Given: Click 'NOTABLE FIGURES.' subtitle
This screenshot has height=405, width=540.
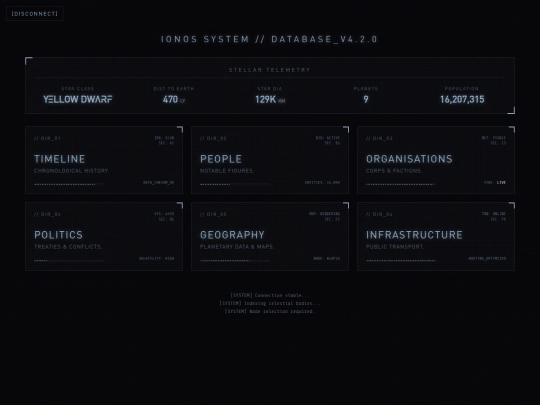Looking at the screenshot, I should coord(227,171).
